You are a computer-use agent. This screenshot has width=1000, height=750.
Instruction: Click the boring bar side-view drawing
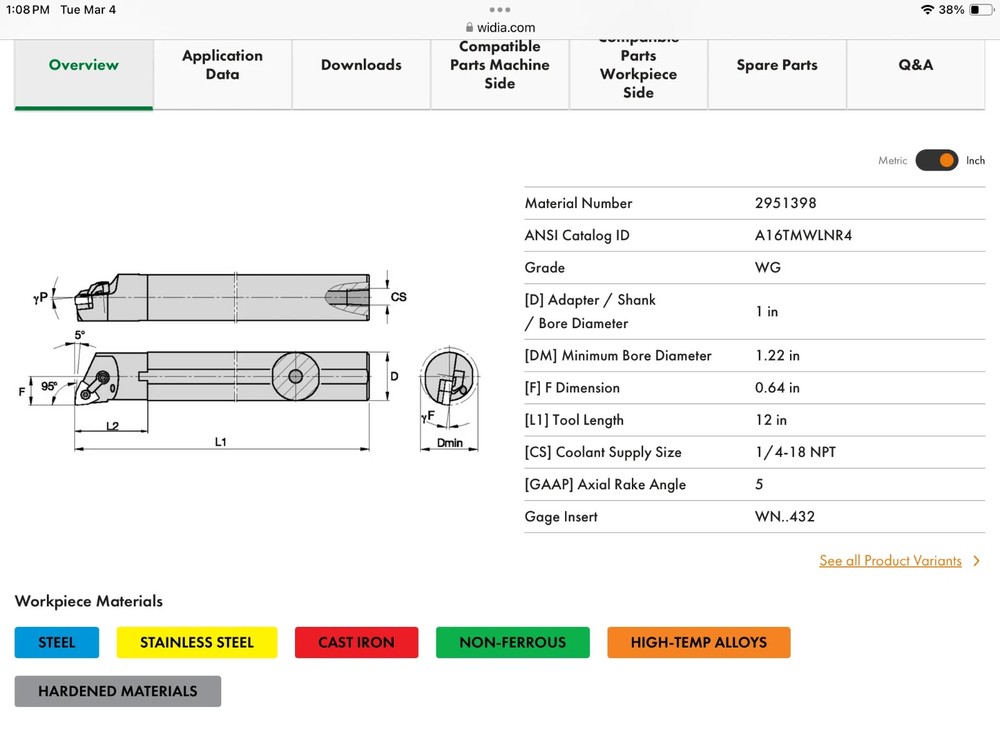click(220, 298)
